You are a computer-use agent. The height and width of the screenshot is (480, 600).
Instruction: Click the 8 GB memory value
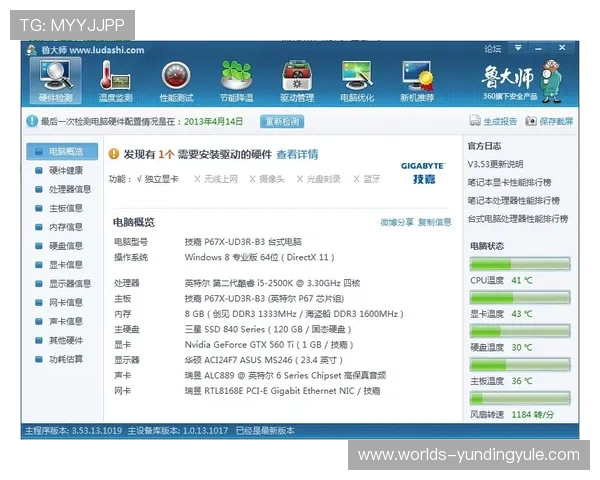294,314
